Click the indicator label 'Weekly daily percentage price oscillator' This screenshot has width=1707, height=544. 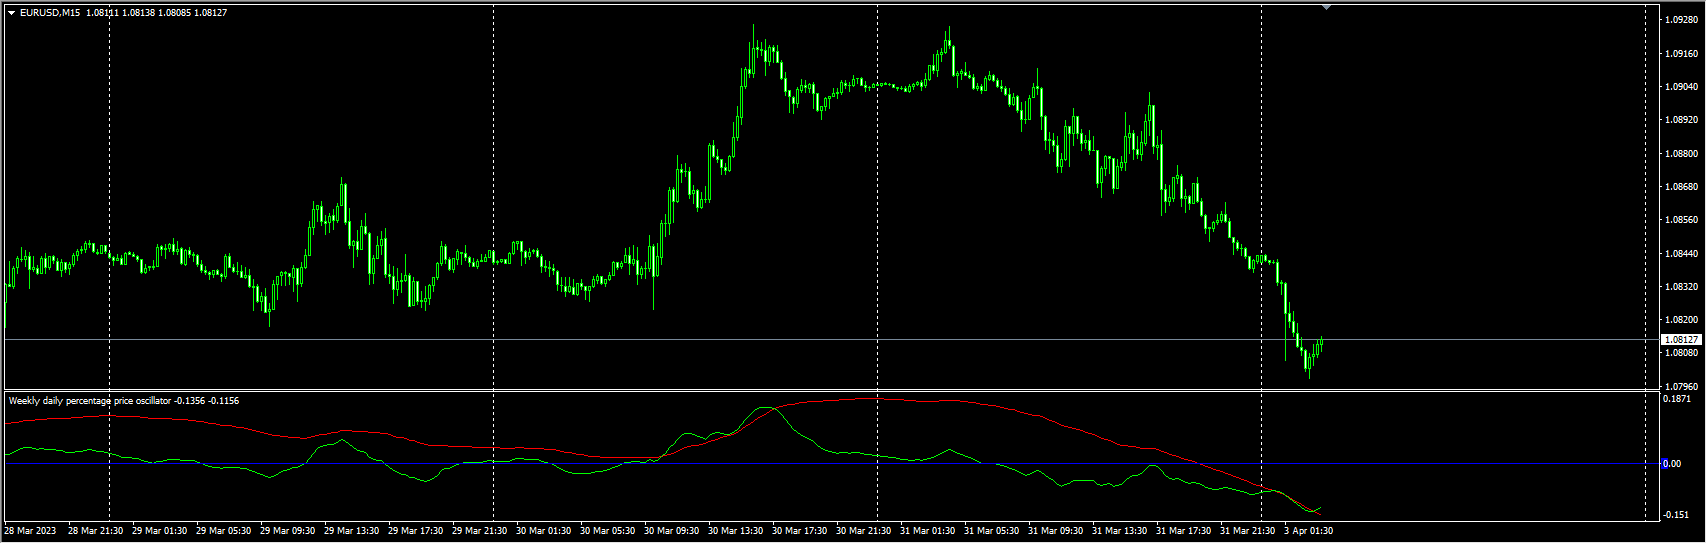pos(90,401)
